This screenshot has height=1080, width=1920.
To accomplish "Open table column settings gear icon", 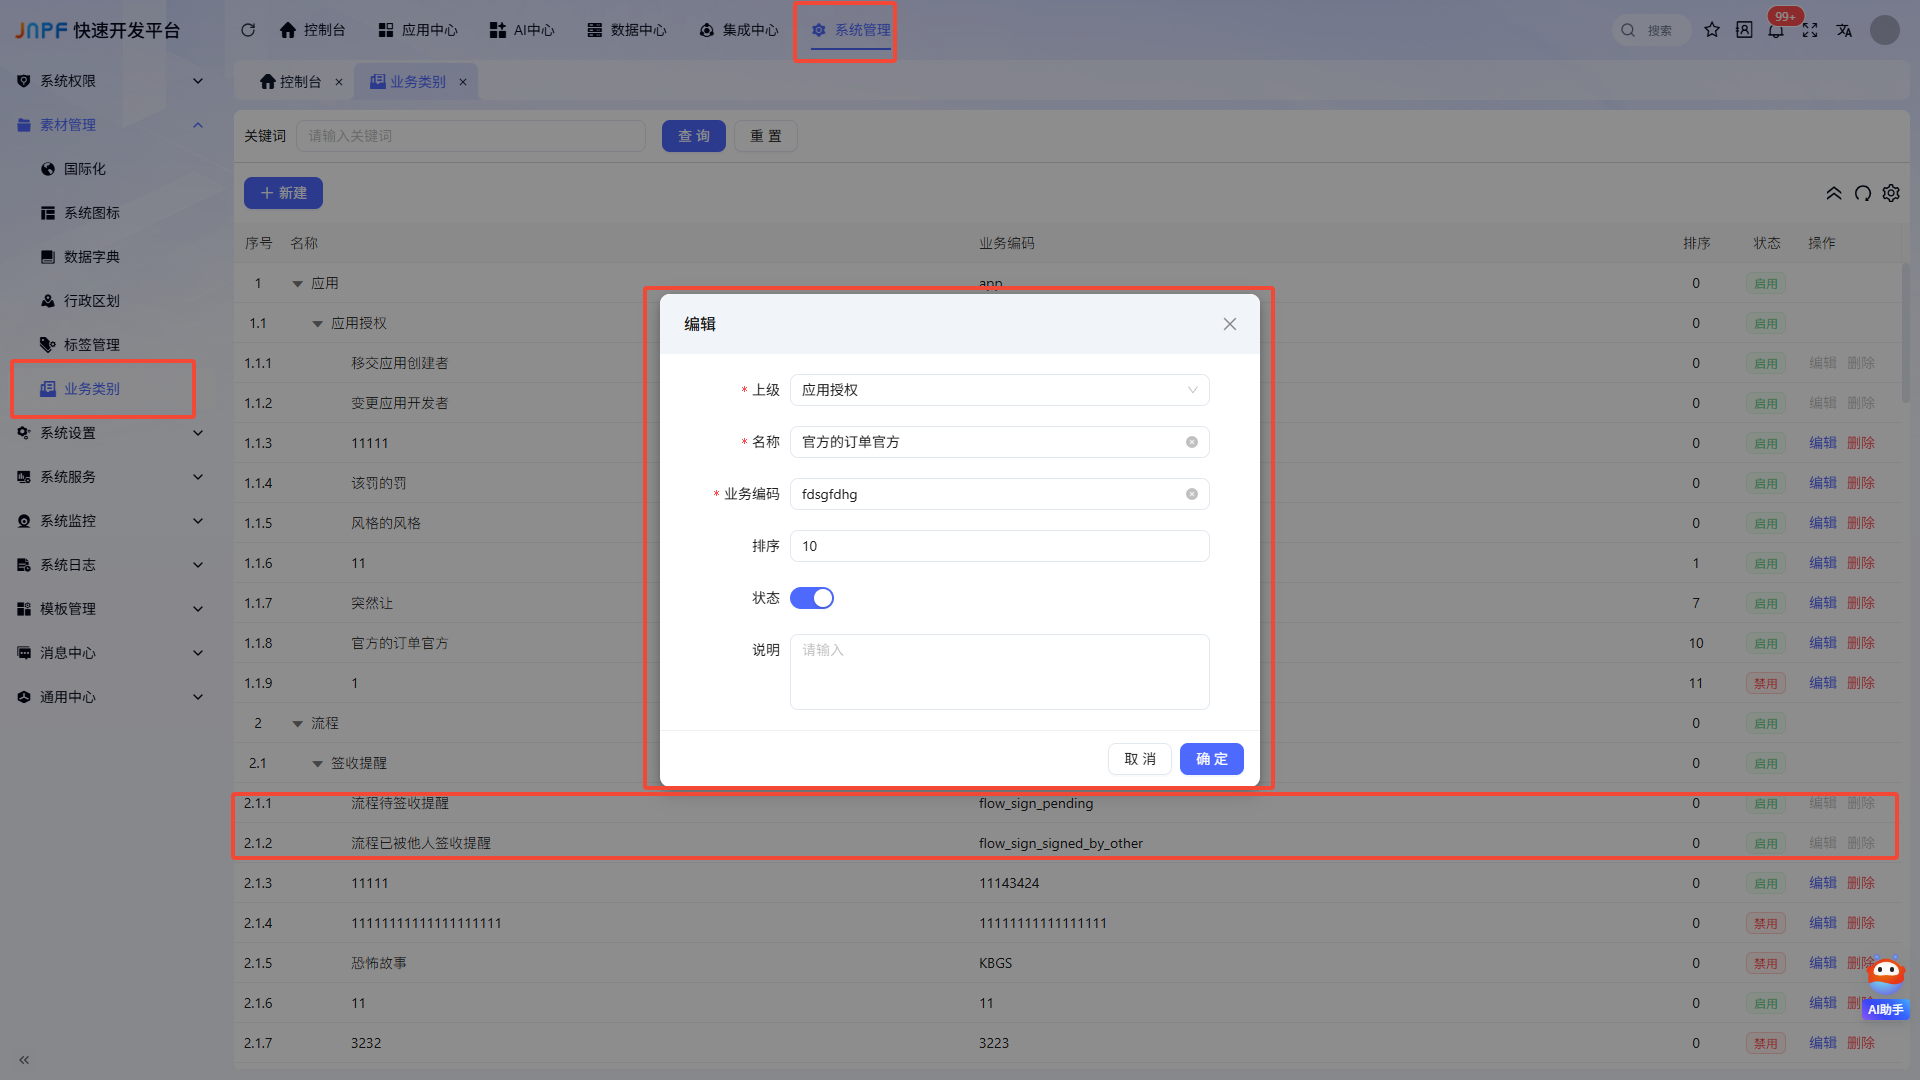I will point(1891,193).
